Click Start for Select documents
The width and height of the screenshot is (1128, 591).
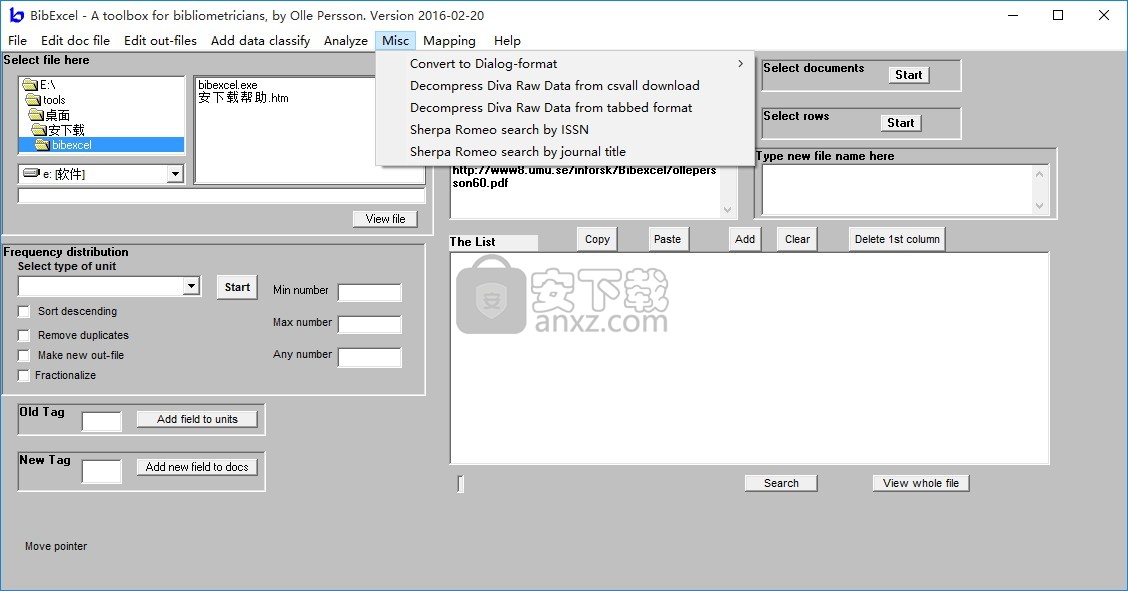coord(909,75)
